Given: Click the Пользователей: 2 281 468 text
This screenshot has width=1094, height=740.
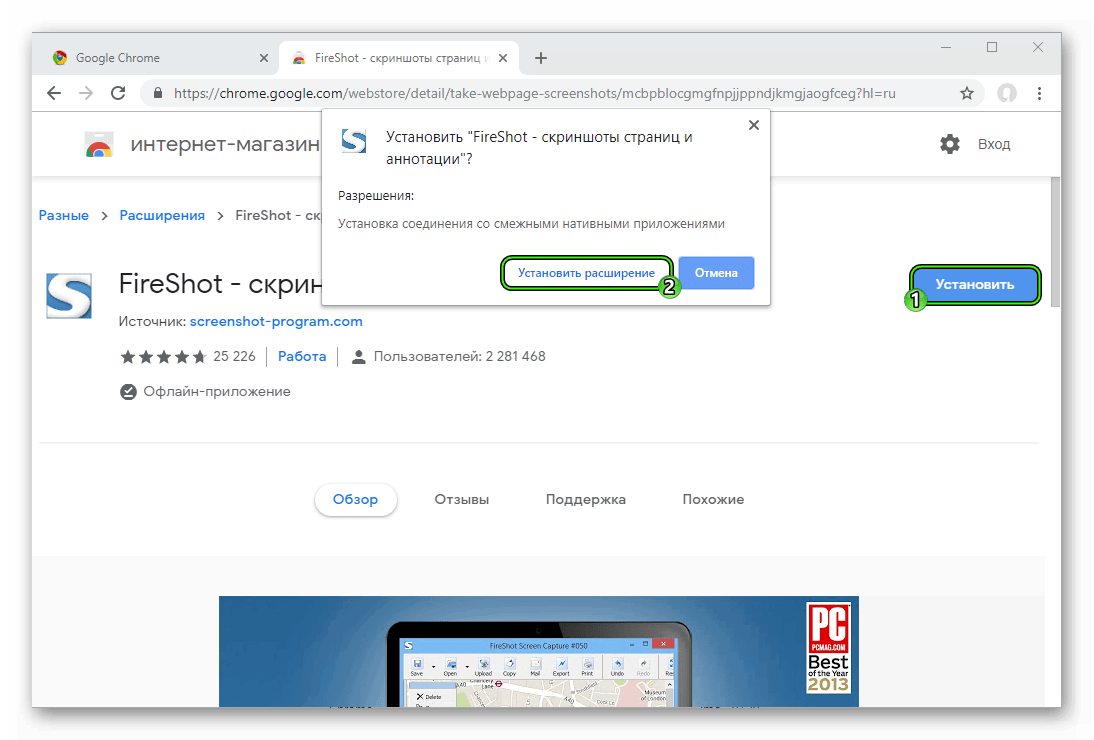Looking at the screenshot, I should (x=459, y=356).
